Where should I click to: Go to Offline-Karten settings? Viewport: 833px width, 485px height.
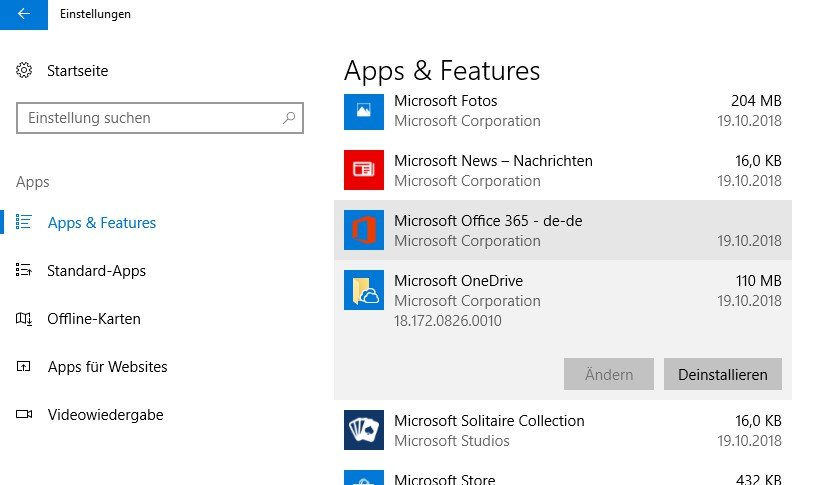tap(94, 319)
